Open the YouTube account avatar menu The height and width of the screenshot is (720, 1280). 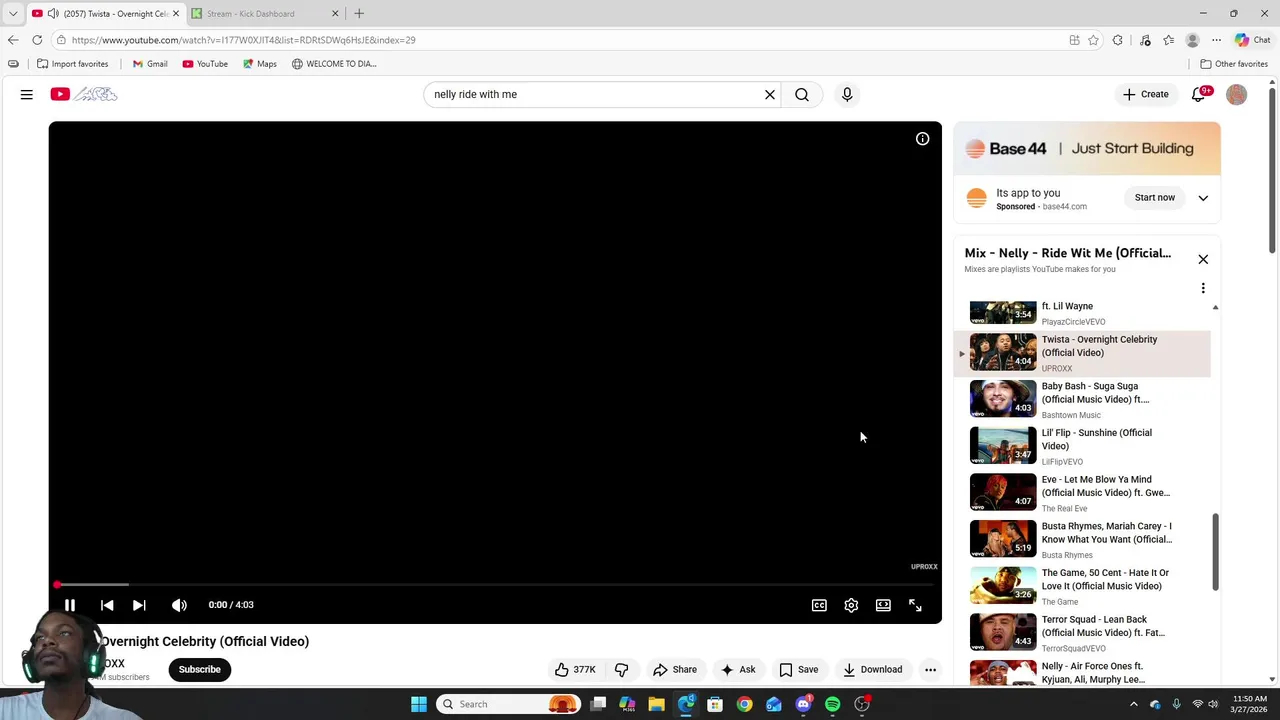pyautogui.click(x=1237, y=94)
